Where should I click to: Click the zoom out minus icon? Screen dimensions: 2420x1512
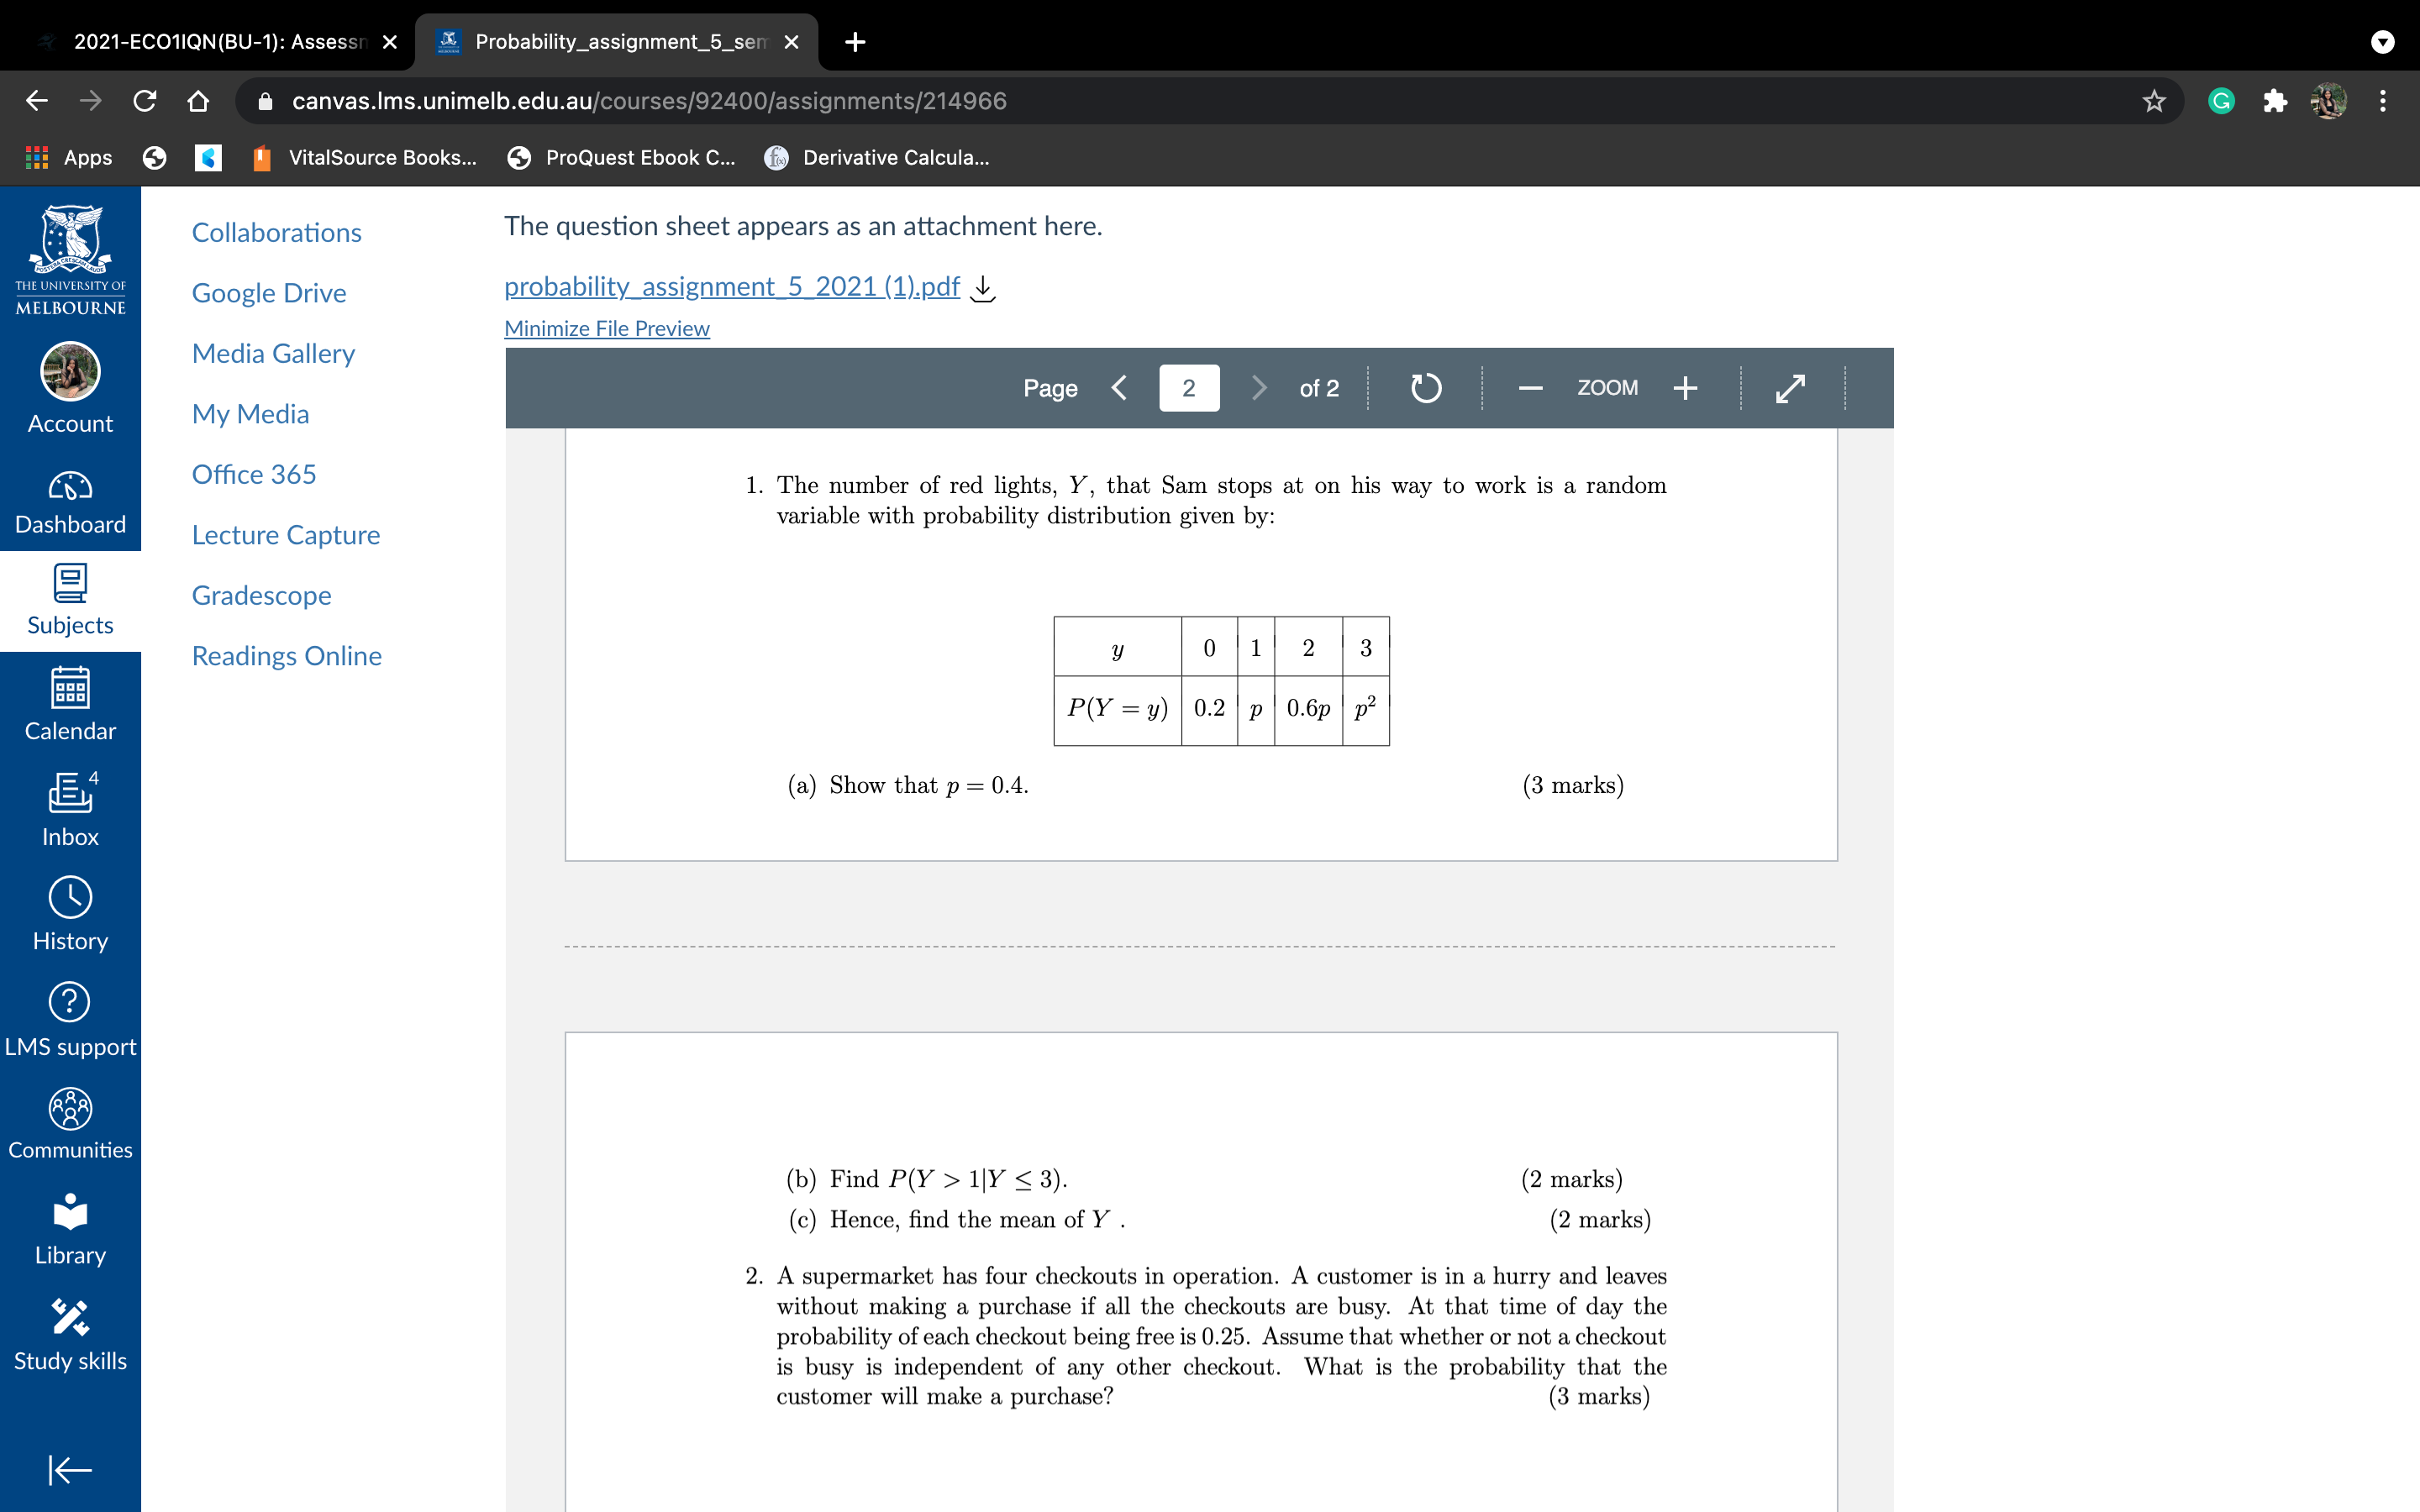(1528, 386)
